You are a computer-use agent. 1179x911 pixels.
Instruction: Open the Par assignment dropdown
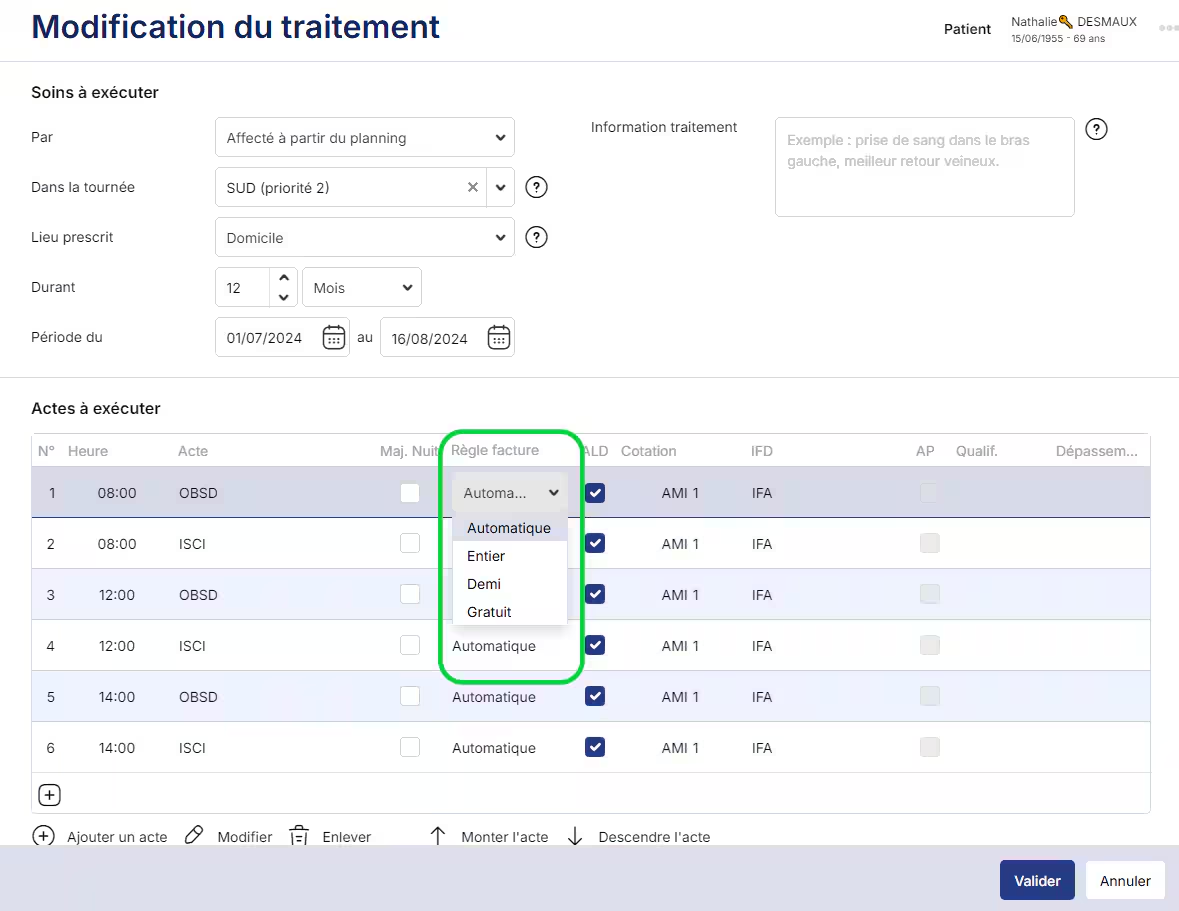pyautogui.click(x=364, y=138)
